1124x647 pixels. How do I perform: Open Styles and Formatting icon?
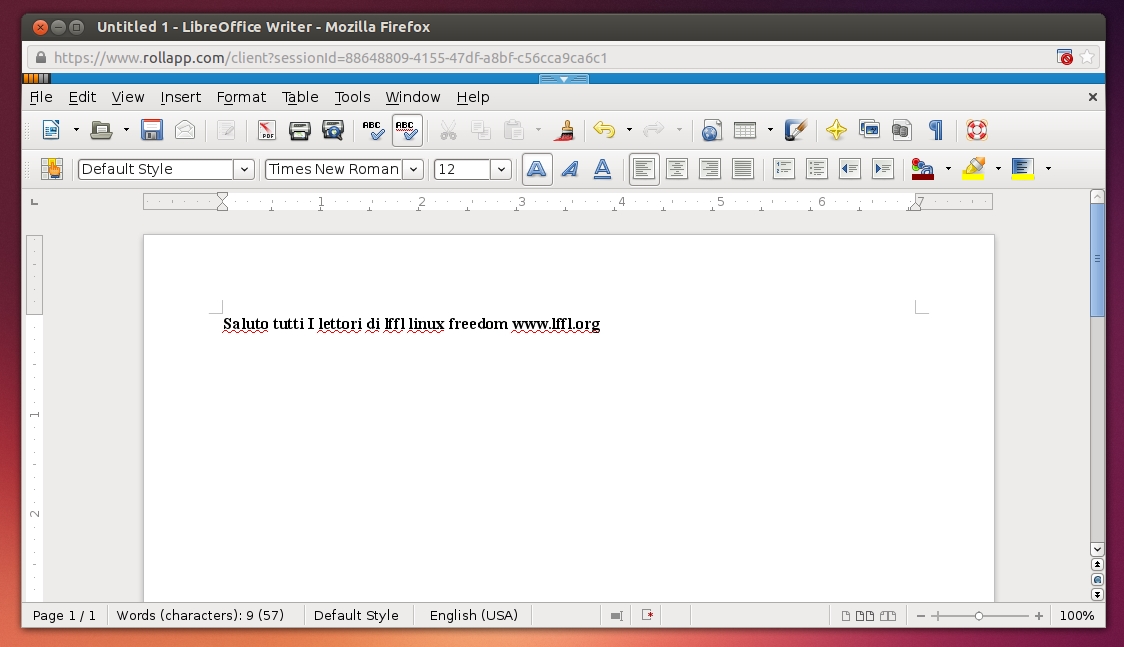(x=52, y=169)
